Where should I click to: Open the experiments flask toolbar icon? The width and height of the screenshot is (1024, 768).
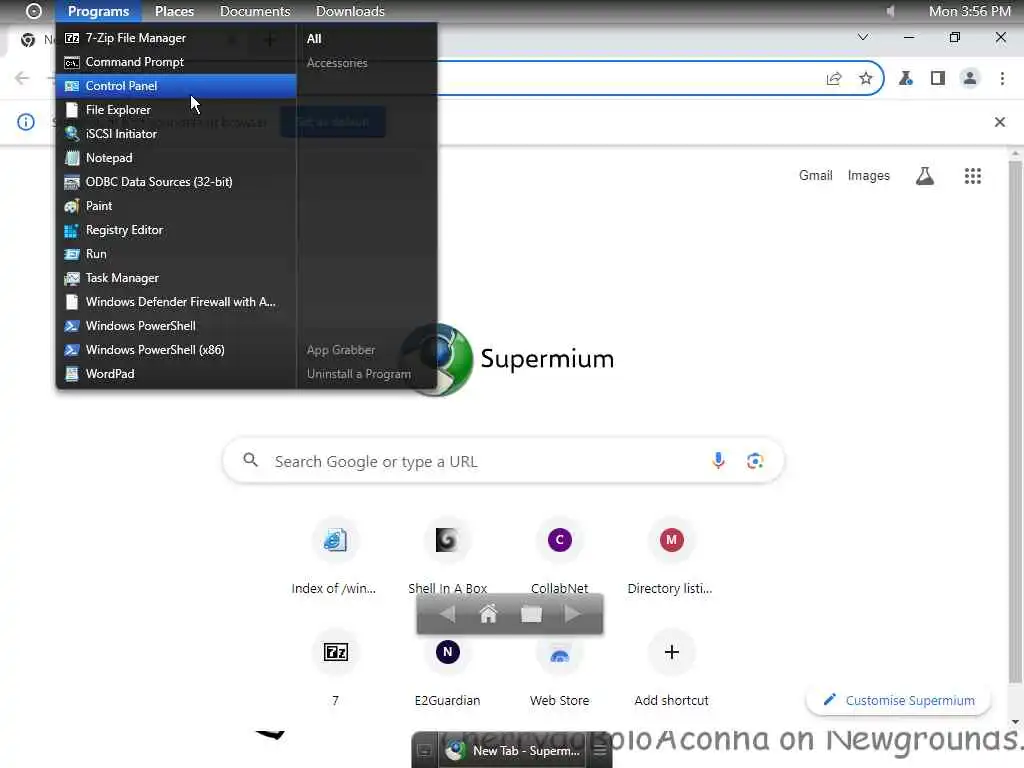point(906,78)
